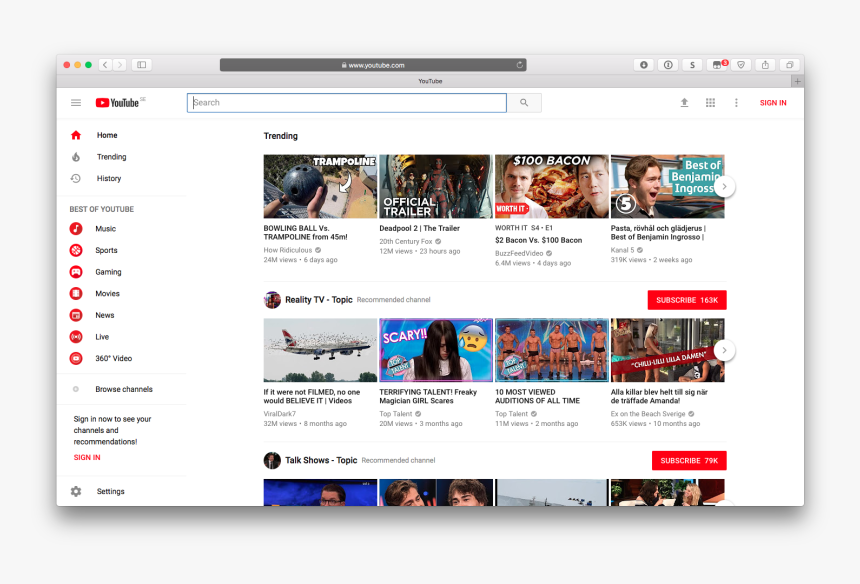Viewport: 860px width, 584px height.
Task: Open Deadpool 2 trailer thumbnail
Action: tap(435, 186)
